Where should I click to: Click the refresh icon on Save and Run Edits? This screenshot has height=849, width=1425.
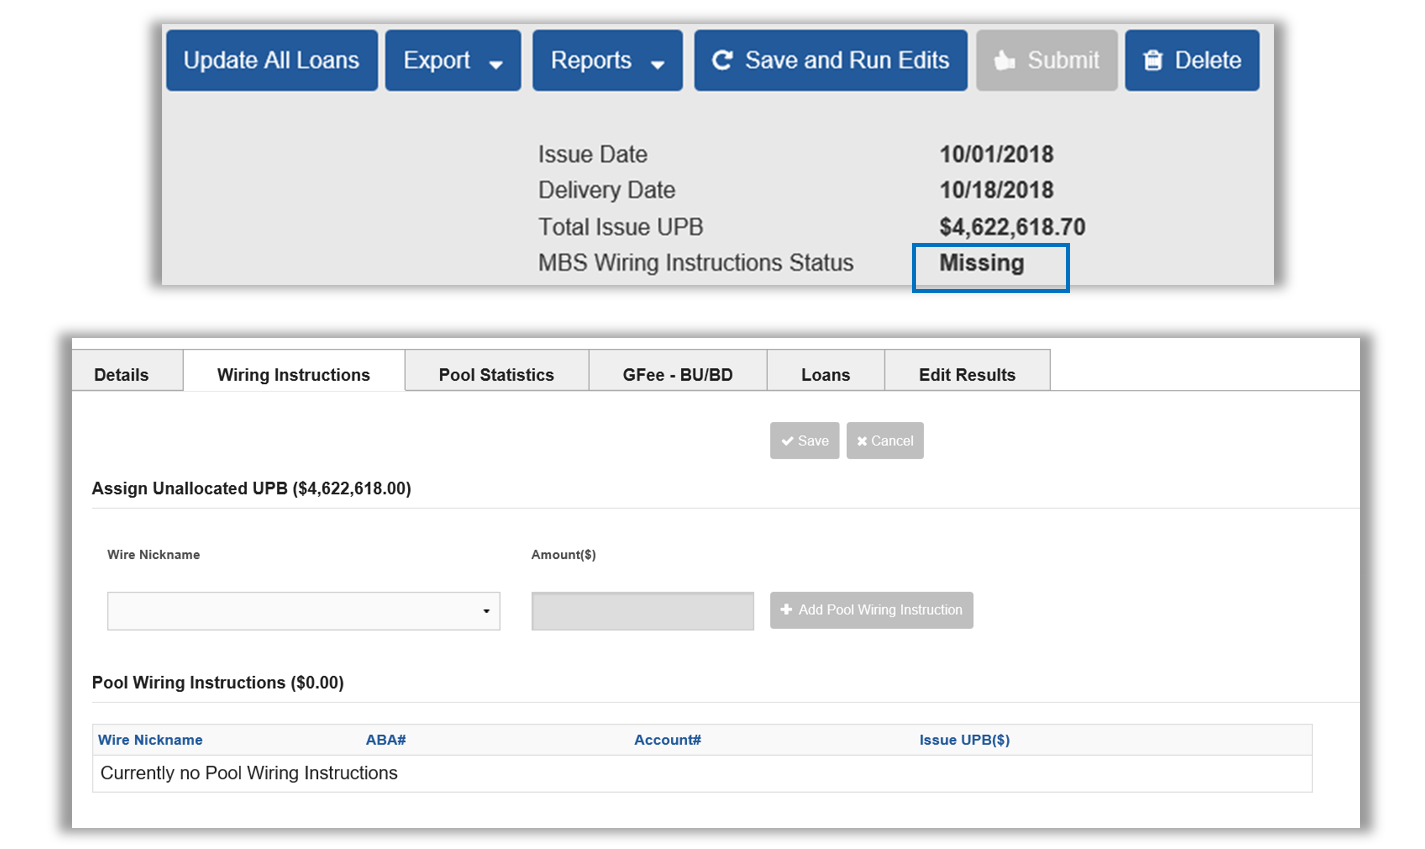(722, 61)
